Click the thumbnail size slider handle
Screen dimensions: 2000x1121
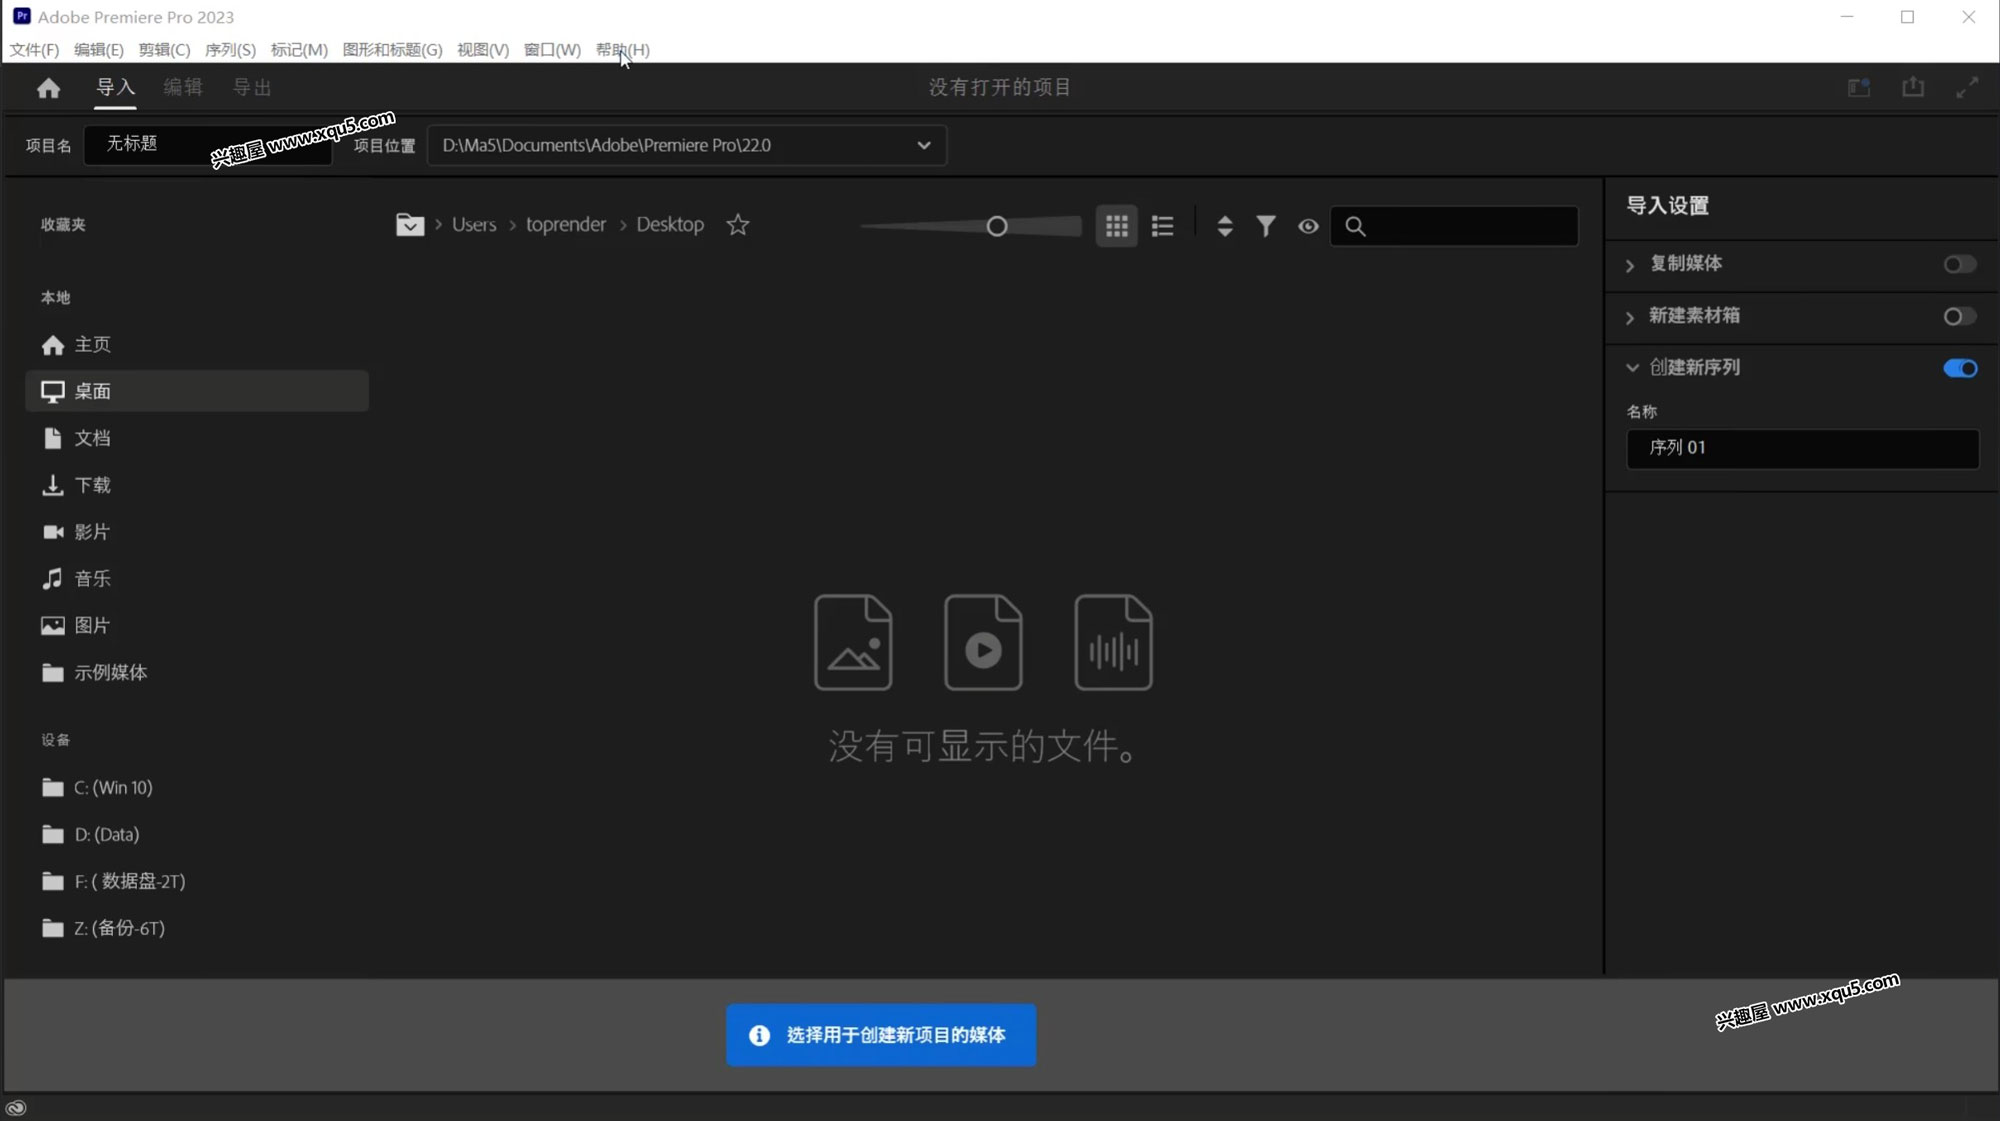coord(996,227)
